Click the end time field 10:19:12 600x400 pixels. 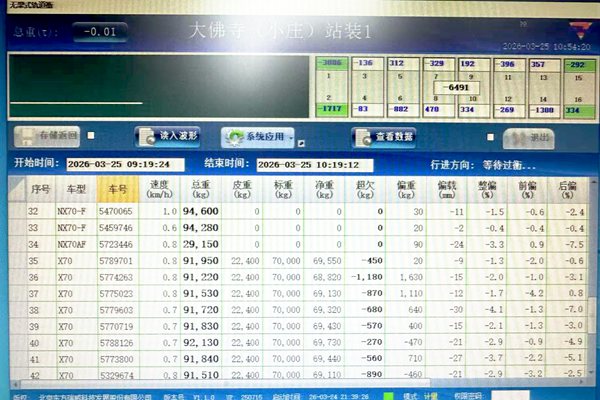coord(308,164)
